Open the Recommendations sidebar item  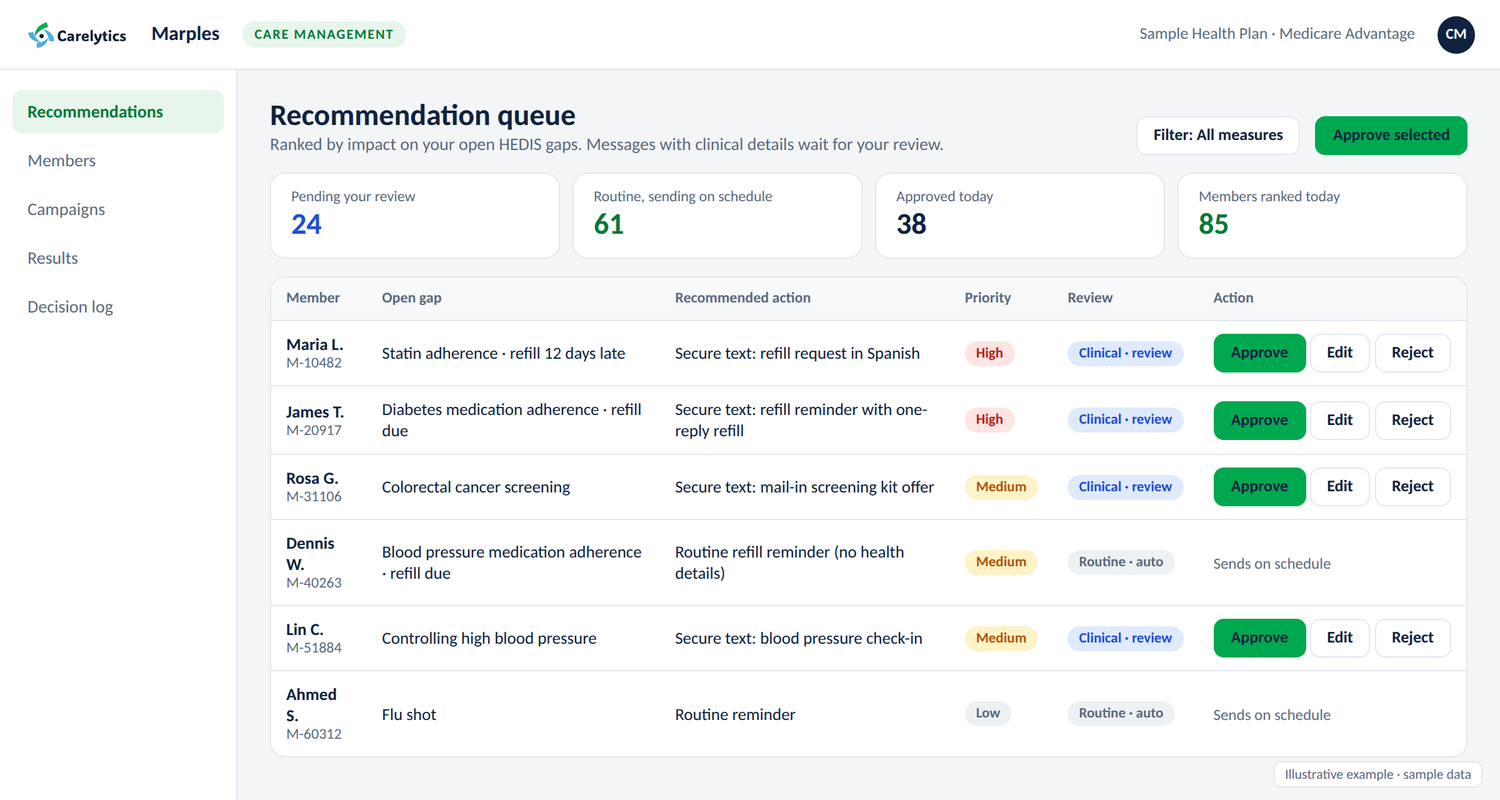(x=118, y=112)
